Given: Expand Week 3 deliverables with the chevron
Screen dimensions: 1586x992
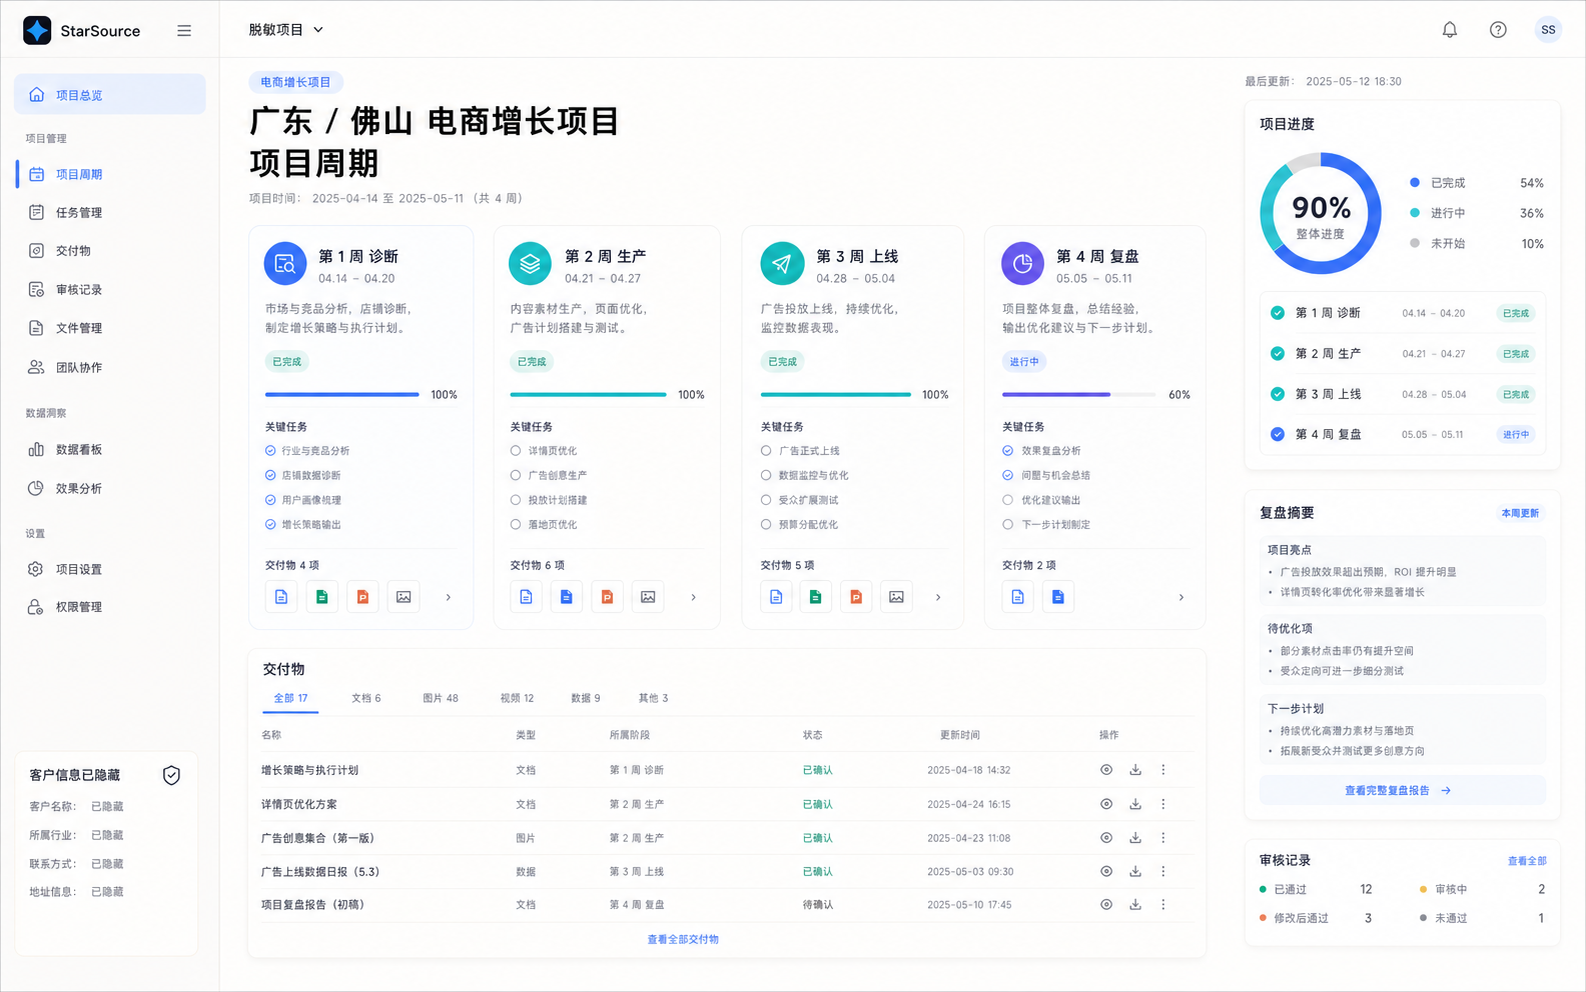Looking at the screenshot, I should (938, 597).
